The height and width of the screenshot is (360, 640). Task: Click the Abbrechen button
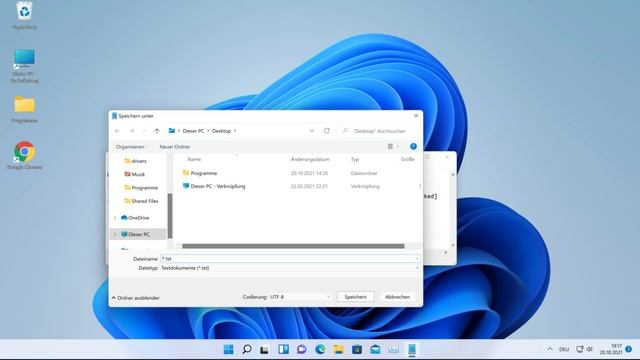click(397, 297)
